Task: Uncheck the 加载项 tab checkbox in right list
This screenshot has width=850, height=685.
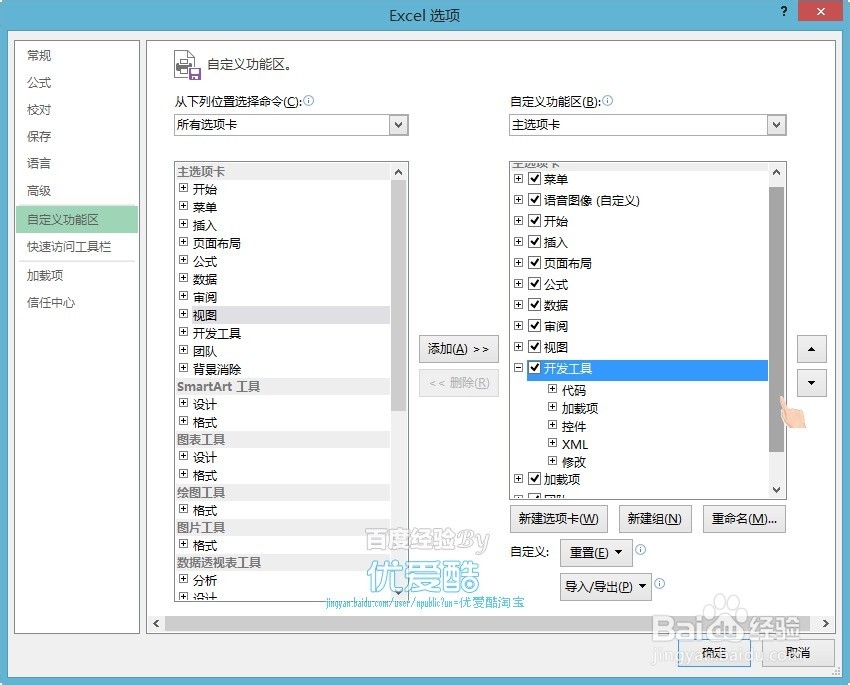Action: [x=535, y=479]
